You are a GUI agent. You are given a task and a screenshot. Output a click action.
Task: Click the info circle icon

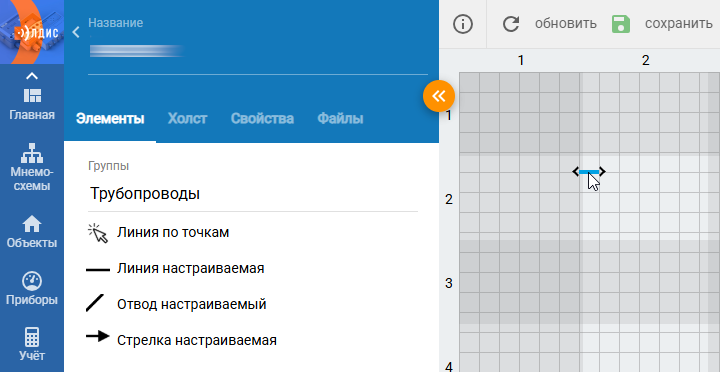pos(463,23)
